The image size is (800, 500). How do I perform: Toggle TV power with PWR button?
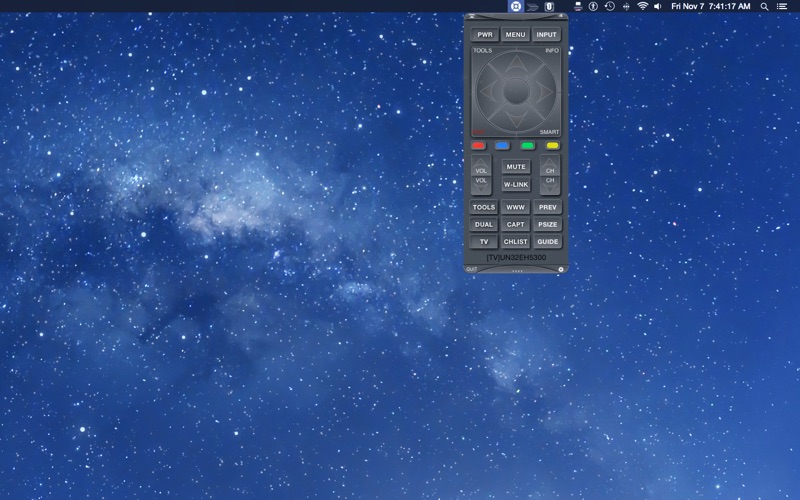485,35
